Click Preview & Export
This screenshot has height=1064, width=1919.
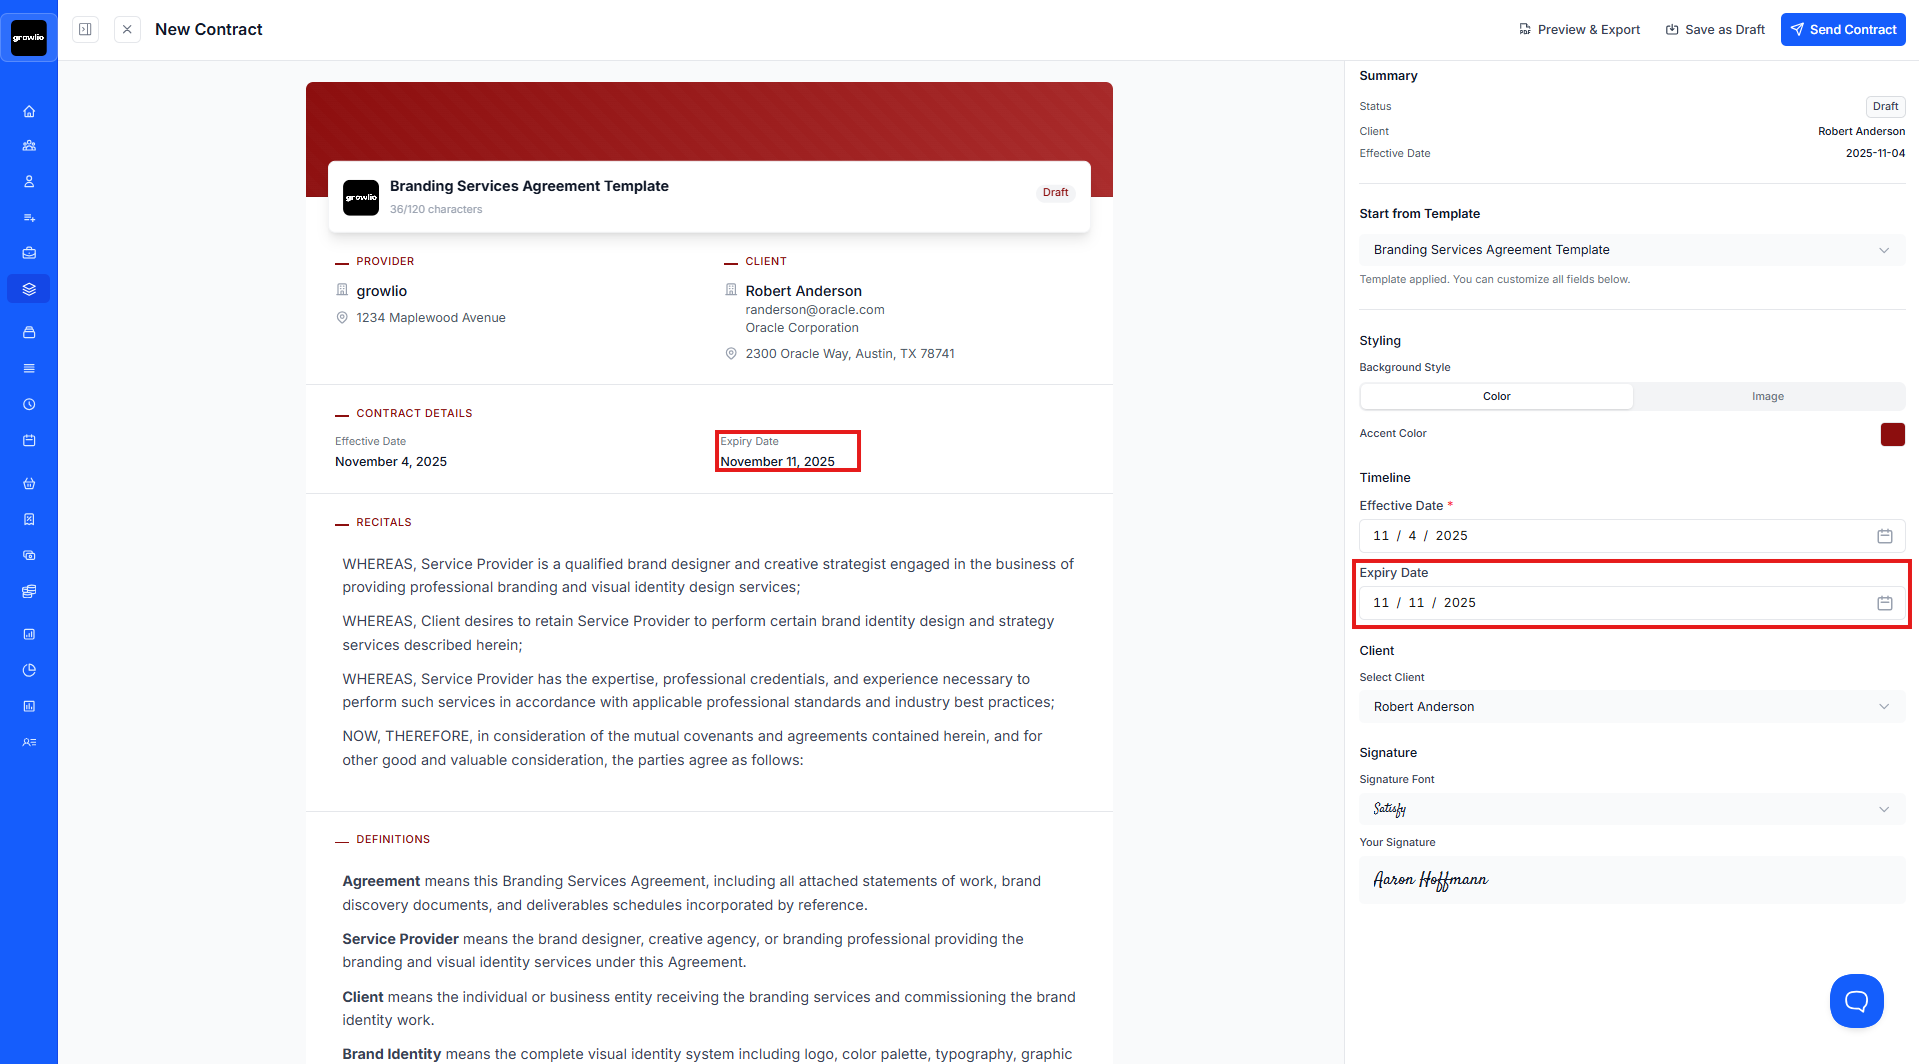coord(1579,29)
